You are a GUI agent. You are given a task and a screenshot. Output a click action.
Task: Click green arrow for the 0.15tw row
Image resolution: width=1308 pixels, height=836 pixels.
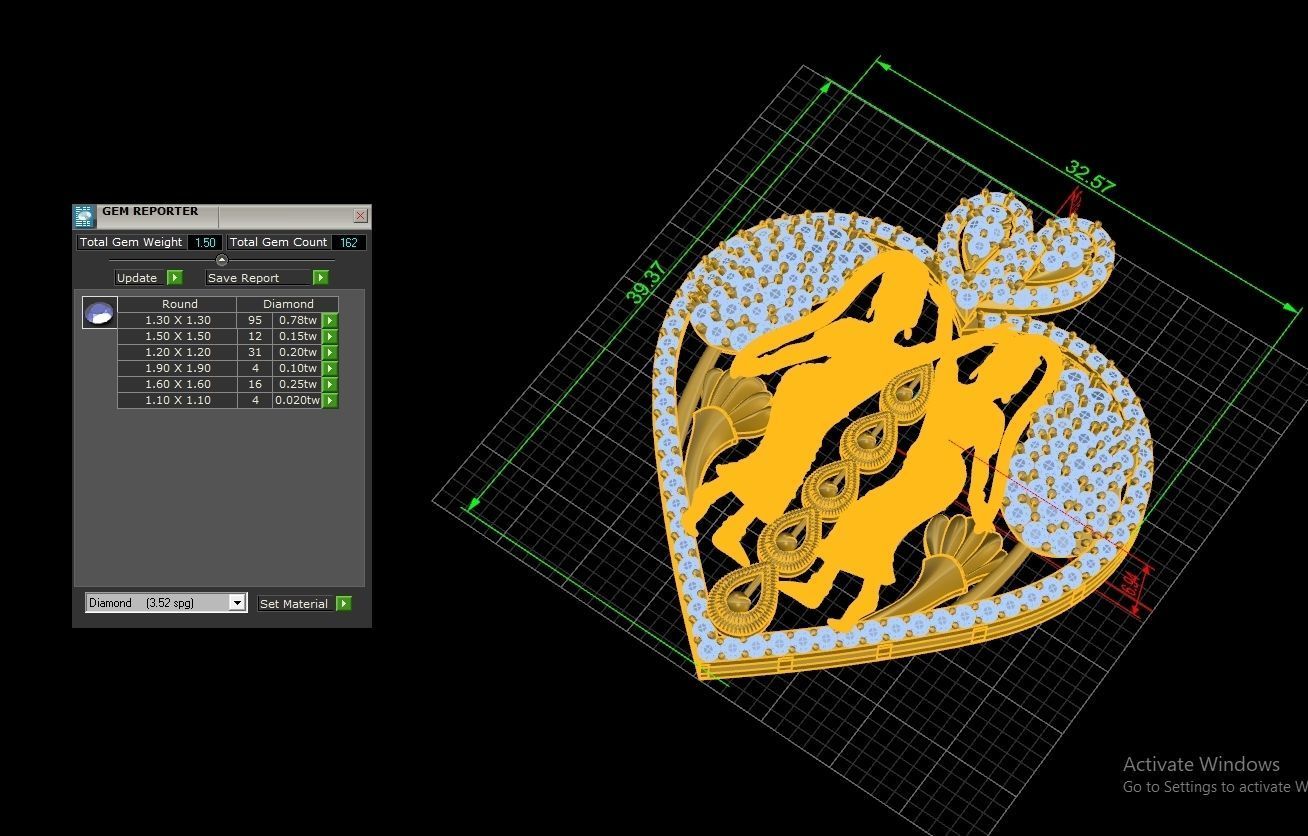pos(330,337)
